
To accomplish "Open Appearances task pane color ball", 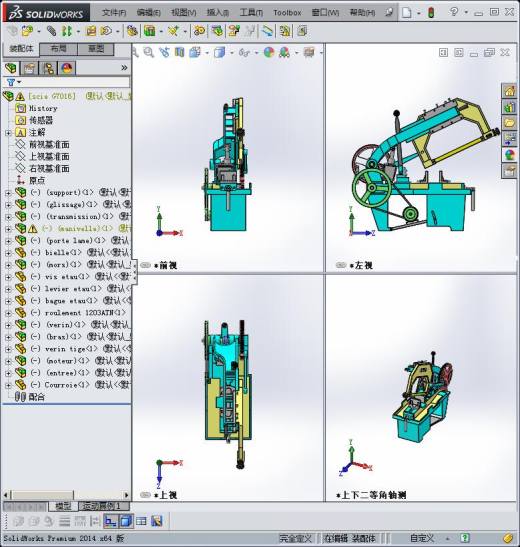I will click(x=509, y=155).
